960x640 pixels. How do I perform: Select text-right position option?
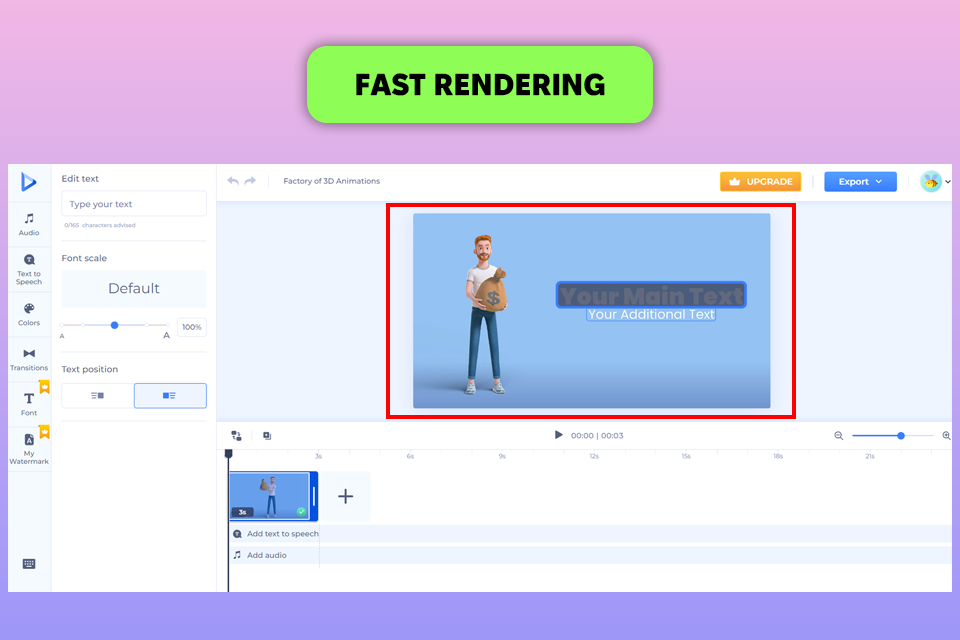coord(170,396)
